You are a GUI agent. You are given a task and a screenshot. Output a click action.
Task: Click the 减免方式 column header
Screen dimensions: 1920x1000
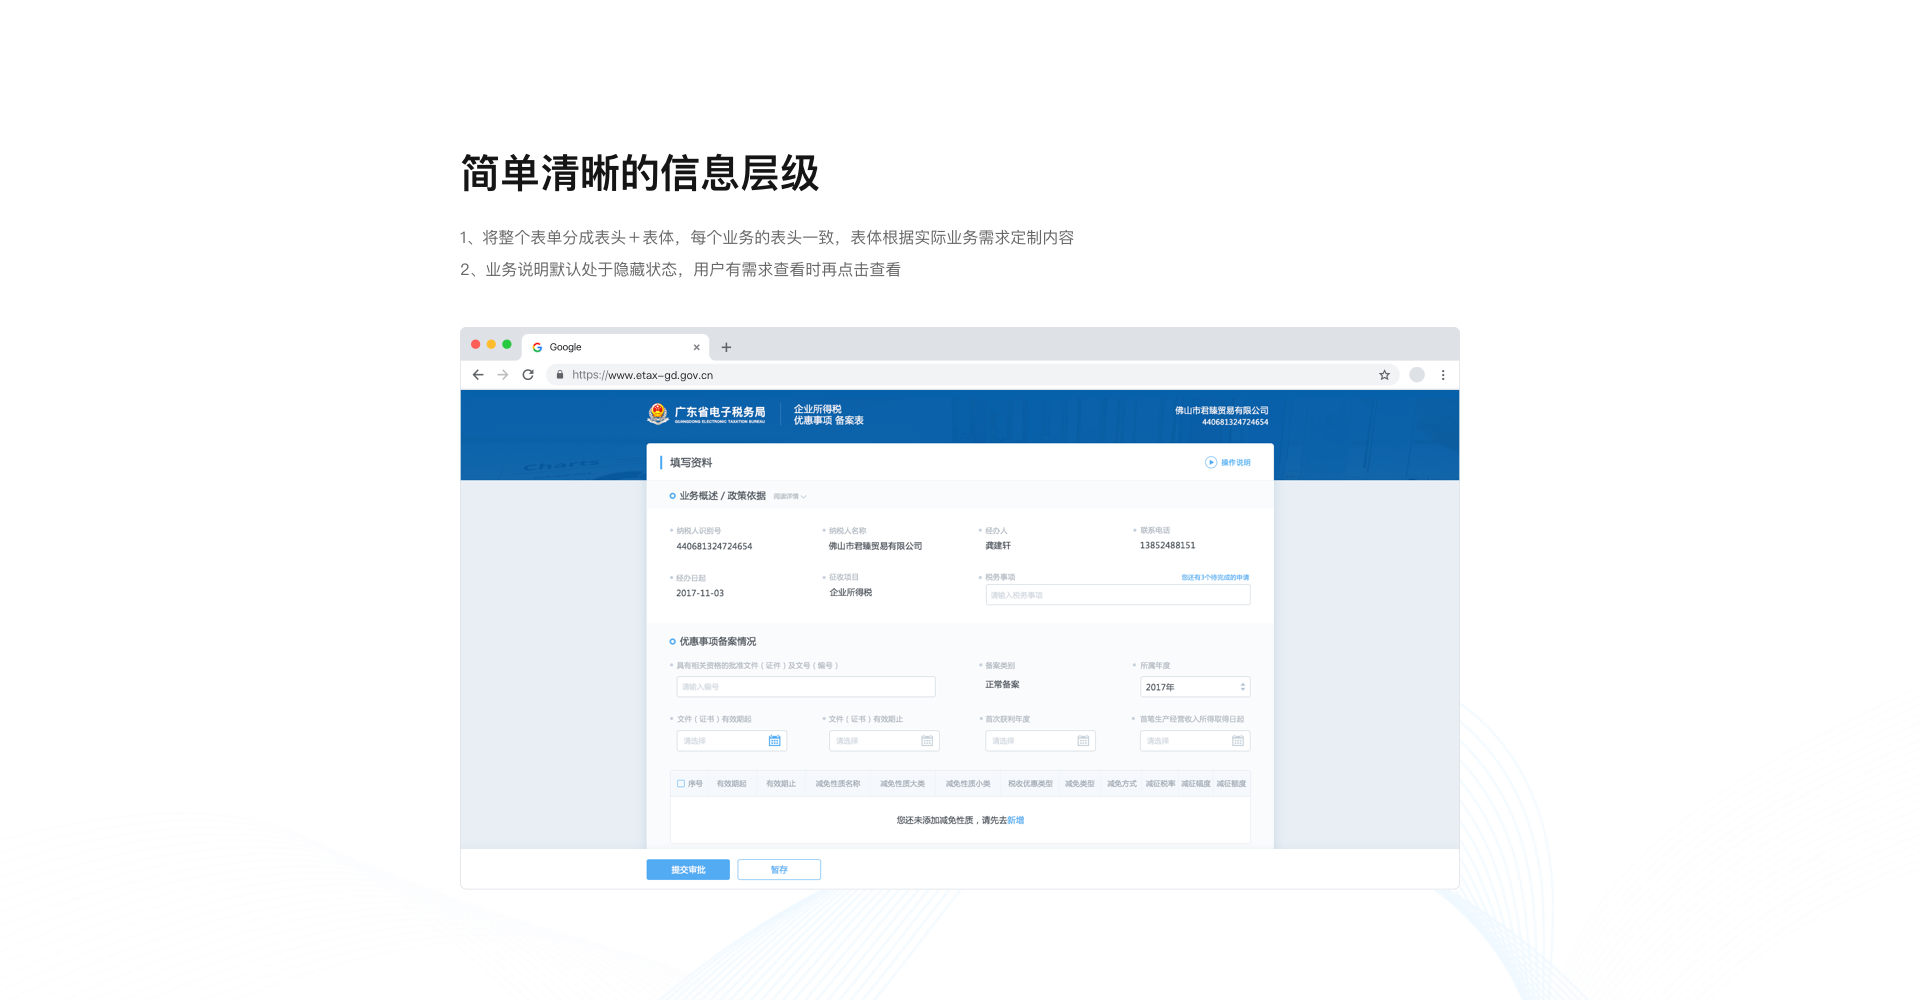pos(1122,784)
